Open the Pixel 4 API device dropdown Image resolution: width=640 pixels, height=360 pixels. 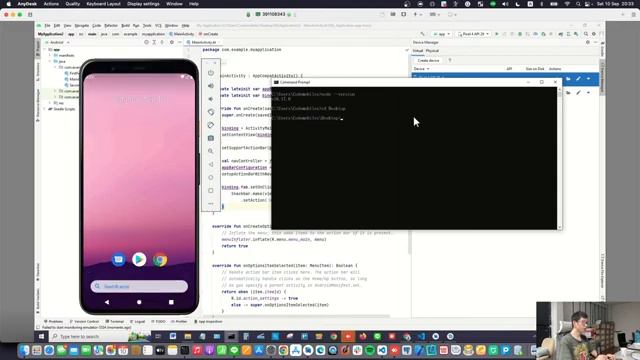[x=473, y=34]
